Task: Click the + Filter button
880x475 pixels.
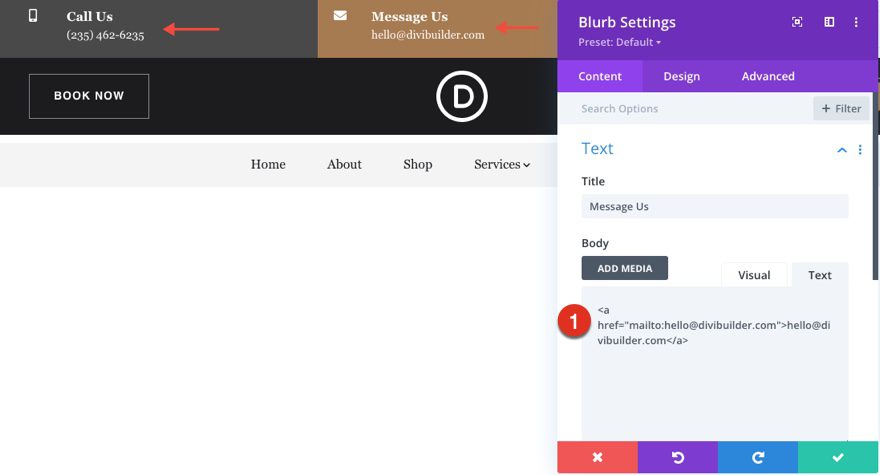Action: pos(841,108)
